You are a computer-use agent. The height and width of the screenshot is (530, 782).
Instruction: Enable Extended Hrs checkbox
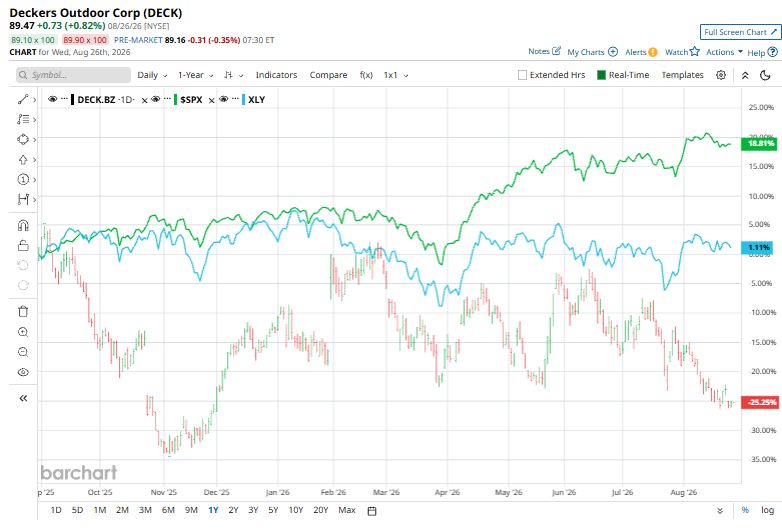(x=522, y=75)
